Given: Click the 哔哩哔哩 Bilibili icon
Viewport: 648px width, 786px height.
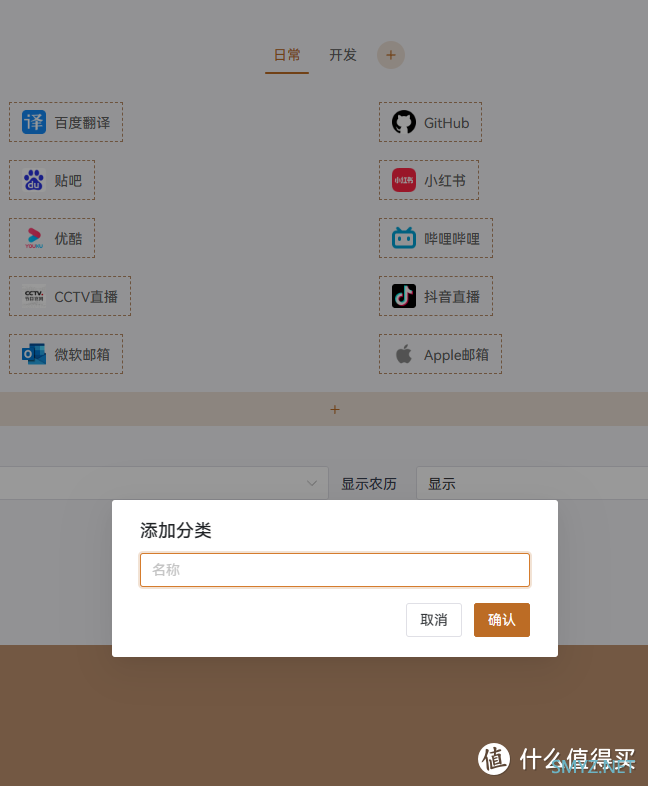Looking at the screenshot, I should pos(404,238).
